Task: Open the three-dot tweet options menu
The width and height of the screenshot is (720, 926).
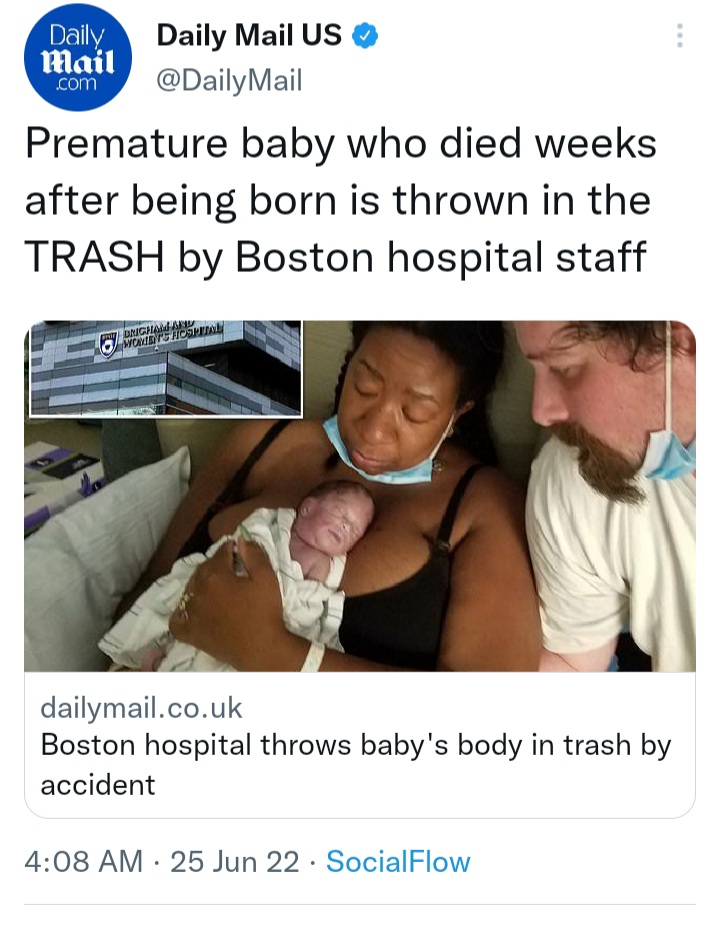Action: 680,36
